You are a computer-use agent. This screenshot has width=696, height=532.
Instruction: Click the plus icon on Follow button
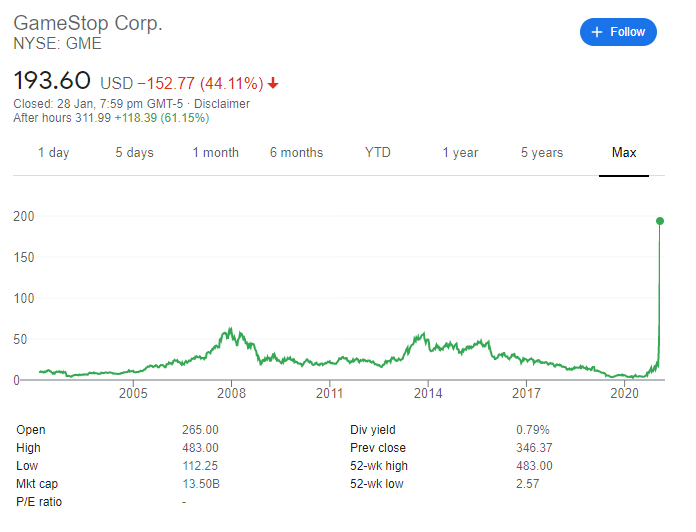click(597, 32)
